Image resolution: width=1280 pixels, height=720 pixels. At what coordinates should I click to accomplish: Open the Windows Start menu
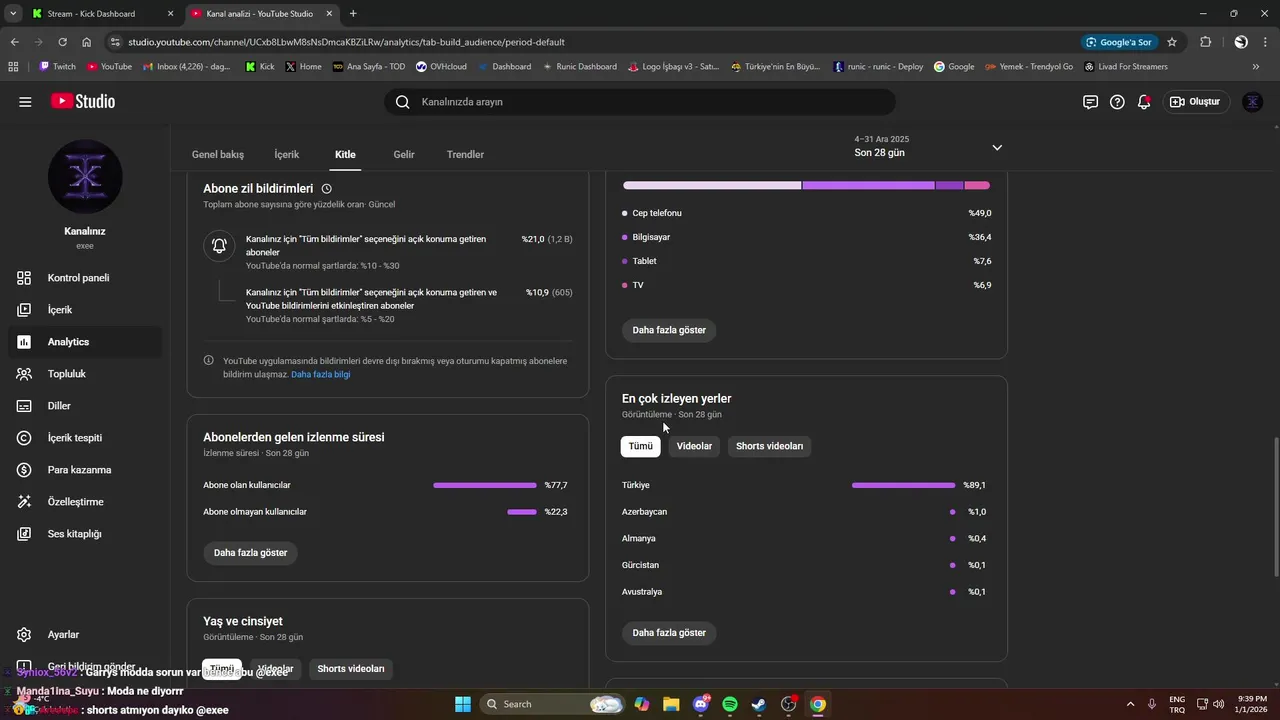[x=462, y=704]
